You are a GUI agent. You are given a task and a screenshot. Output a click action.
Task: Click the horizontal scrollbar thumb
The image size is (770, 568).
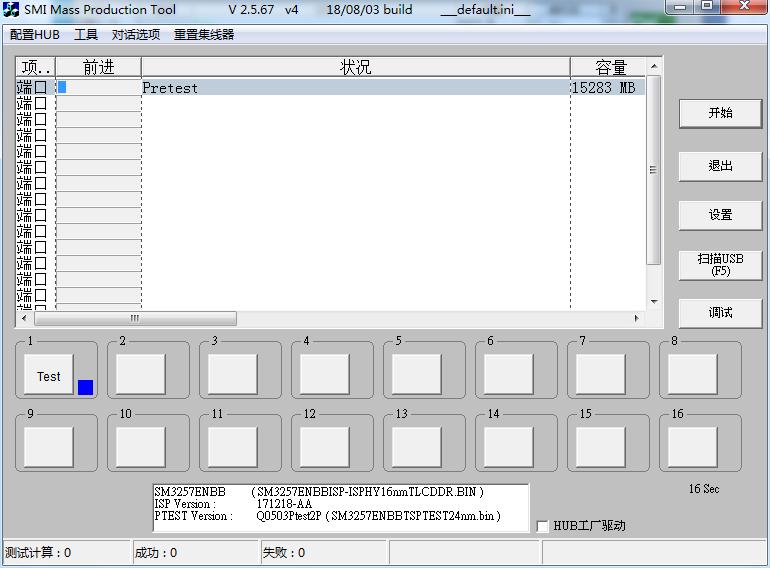(135, 318)
